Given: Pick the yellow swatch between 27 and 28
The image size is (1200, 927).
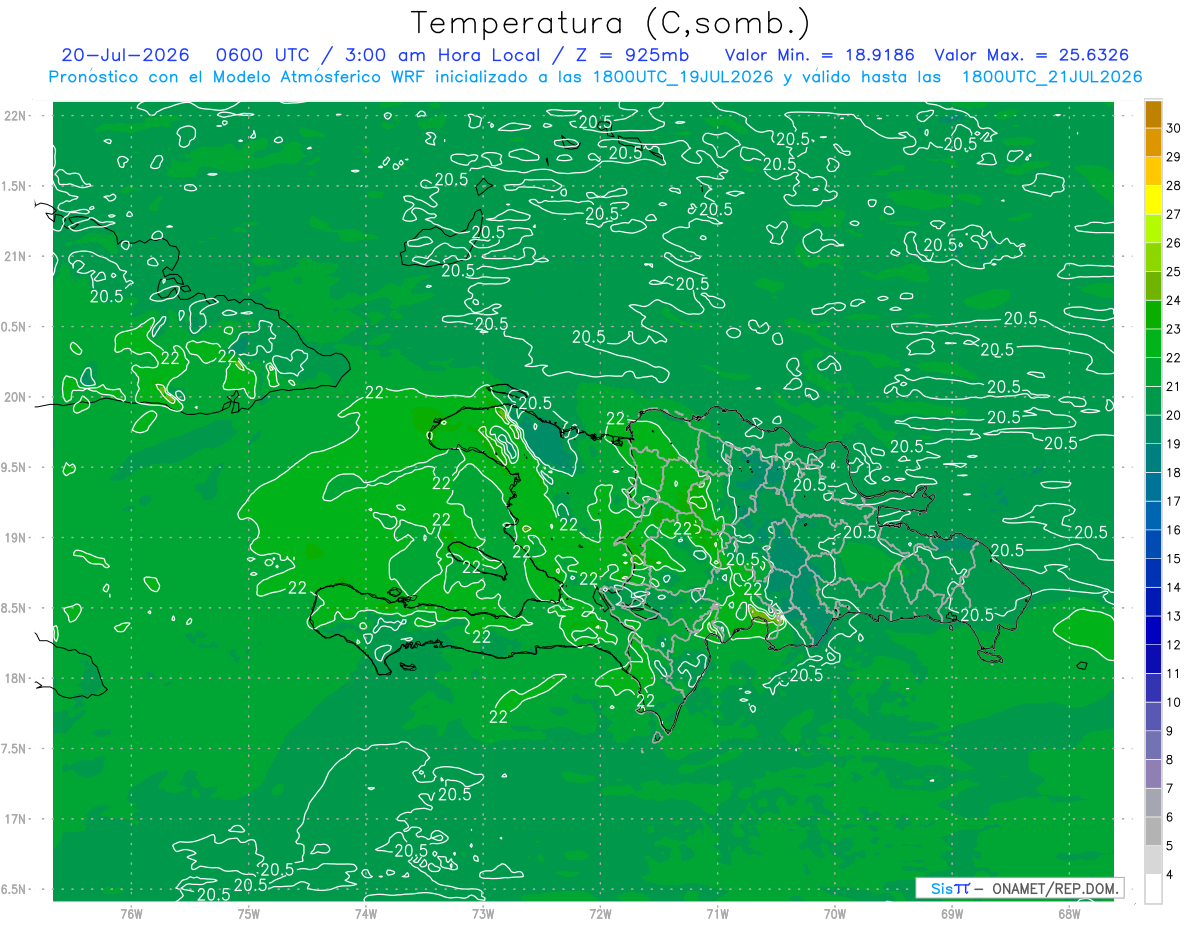Looking at the screenshot, I should point(1153,200).
